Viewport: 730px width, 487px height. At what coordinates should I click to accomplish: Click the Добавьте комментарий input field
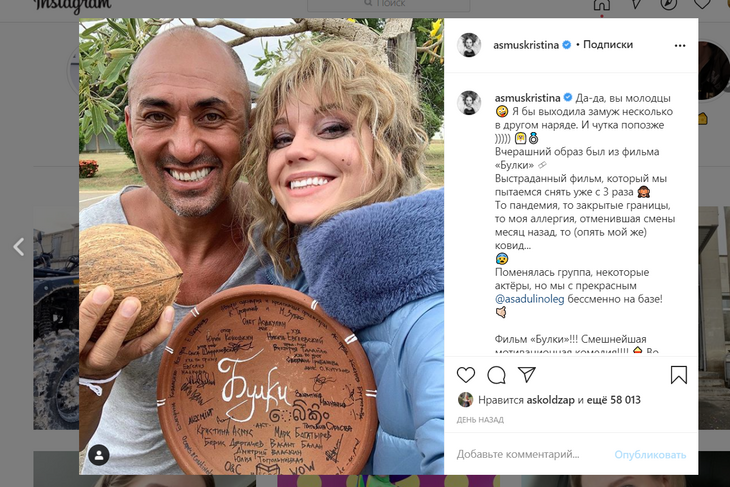(531, 454)
